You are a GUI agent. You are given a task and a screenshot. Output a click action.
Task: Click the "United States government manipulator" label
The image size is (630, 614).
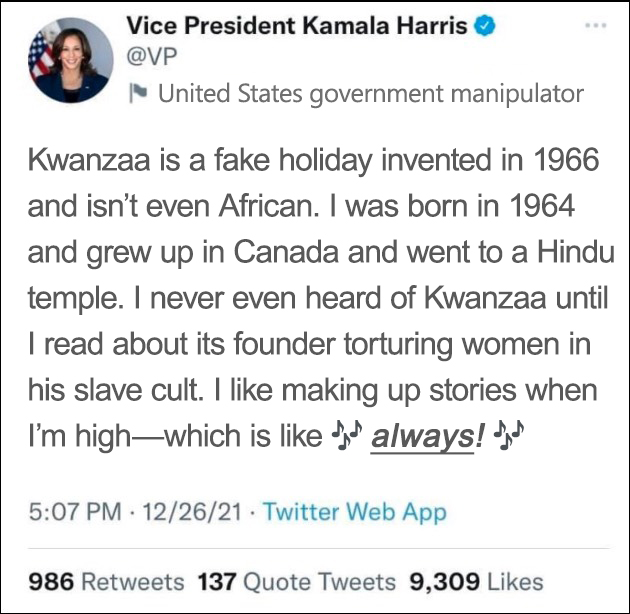point(370,94)
